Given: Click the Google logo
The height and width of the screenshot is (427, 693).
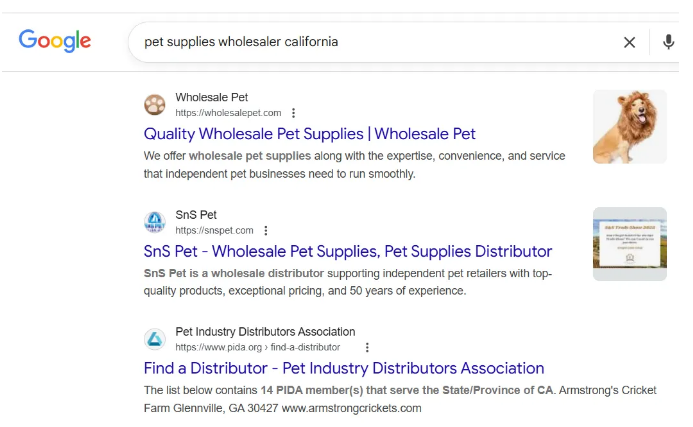Looking at the screenshot, I should (x=55, y=41).
